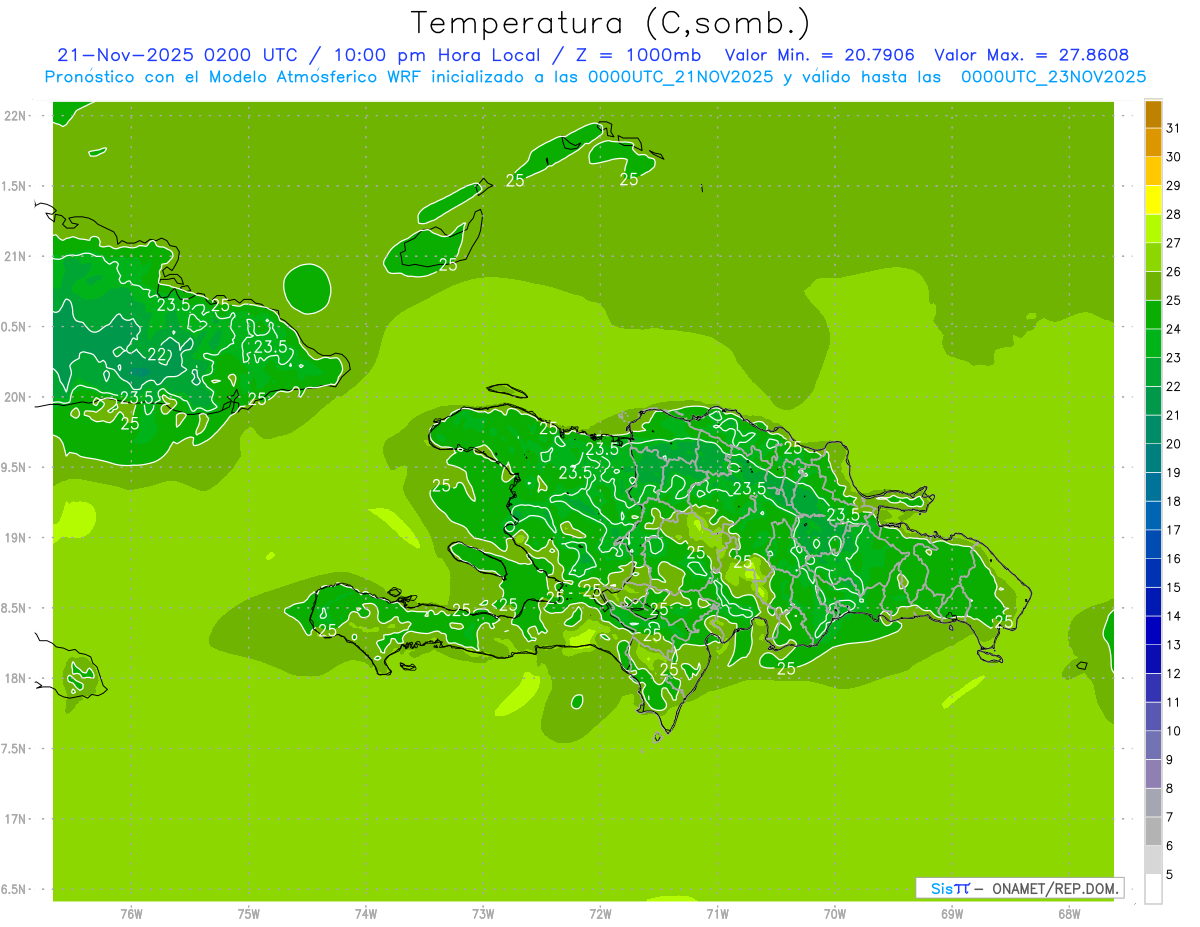Click the 68W longitude axis label
1200x927 pixels.
point(1068,913)
